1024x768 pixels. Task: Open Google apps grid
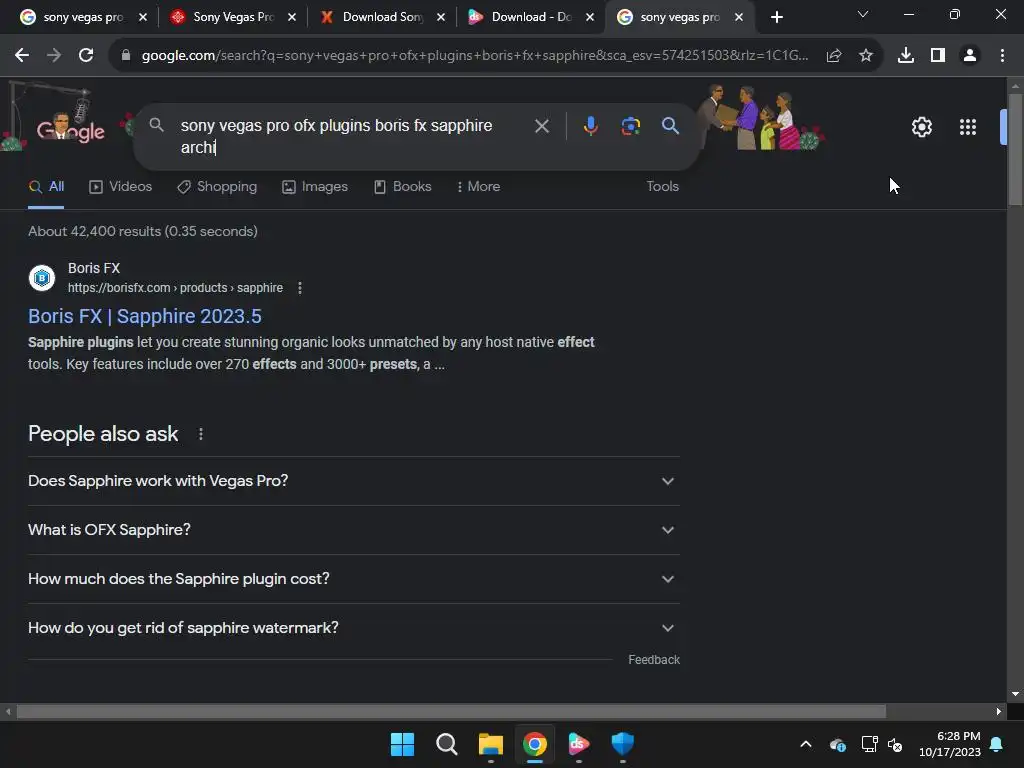pyautogui.click(x=968, y=127)
